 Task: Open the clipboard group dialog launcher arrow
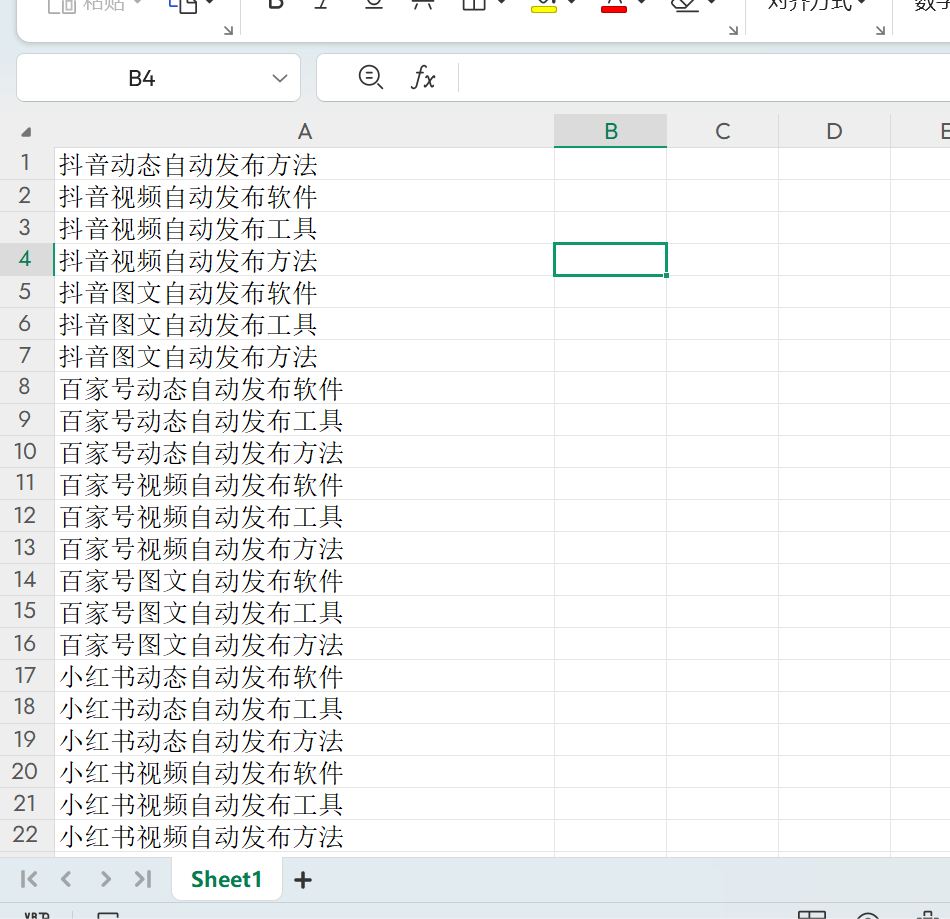[x=228, y=30]
